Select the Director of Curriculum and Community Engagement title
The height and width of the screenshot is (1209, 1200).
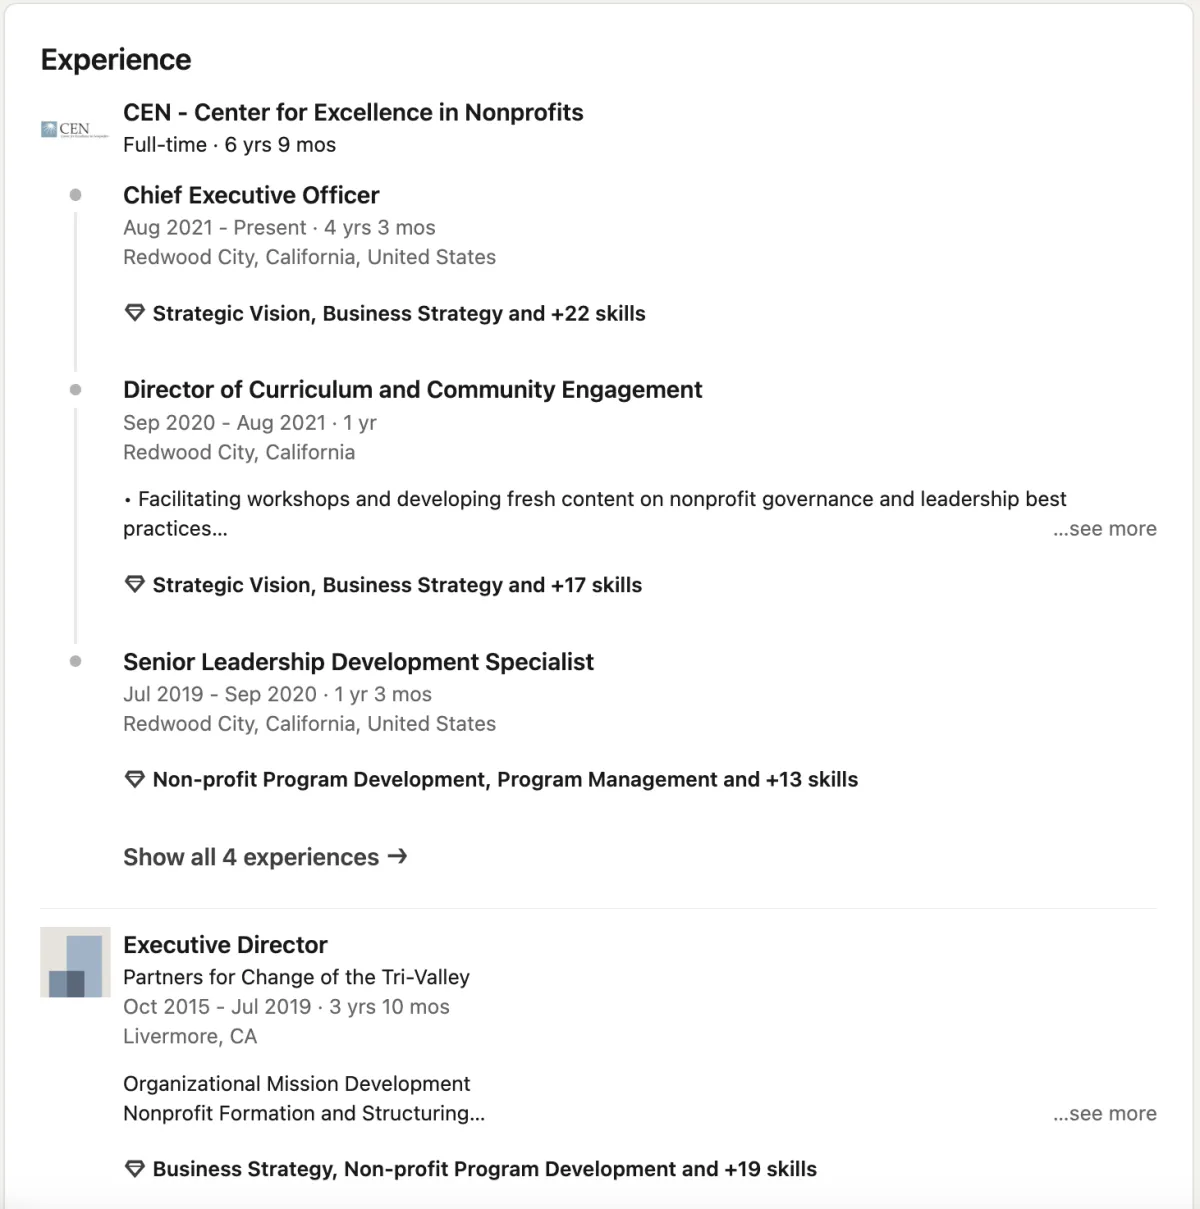click(x=412, y=389)
